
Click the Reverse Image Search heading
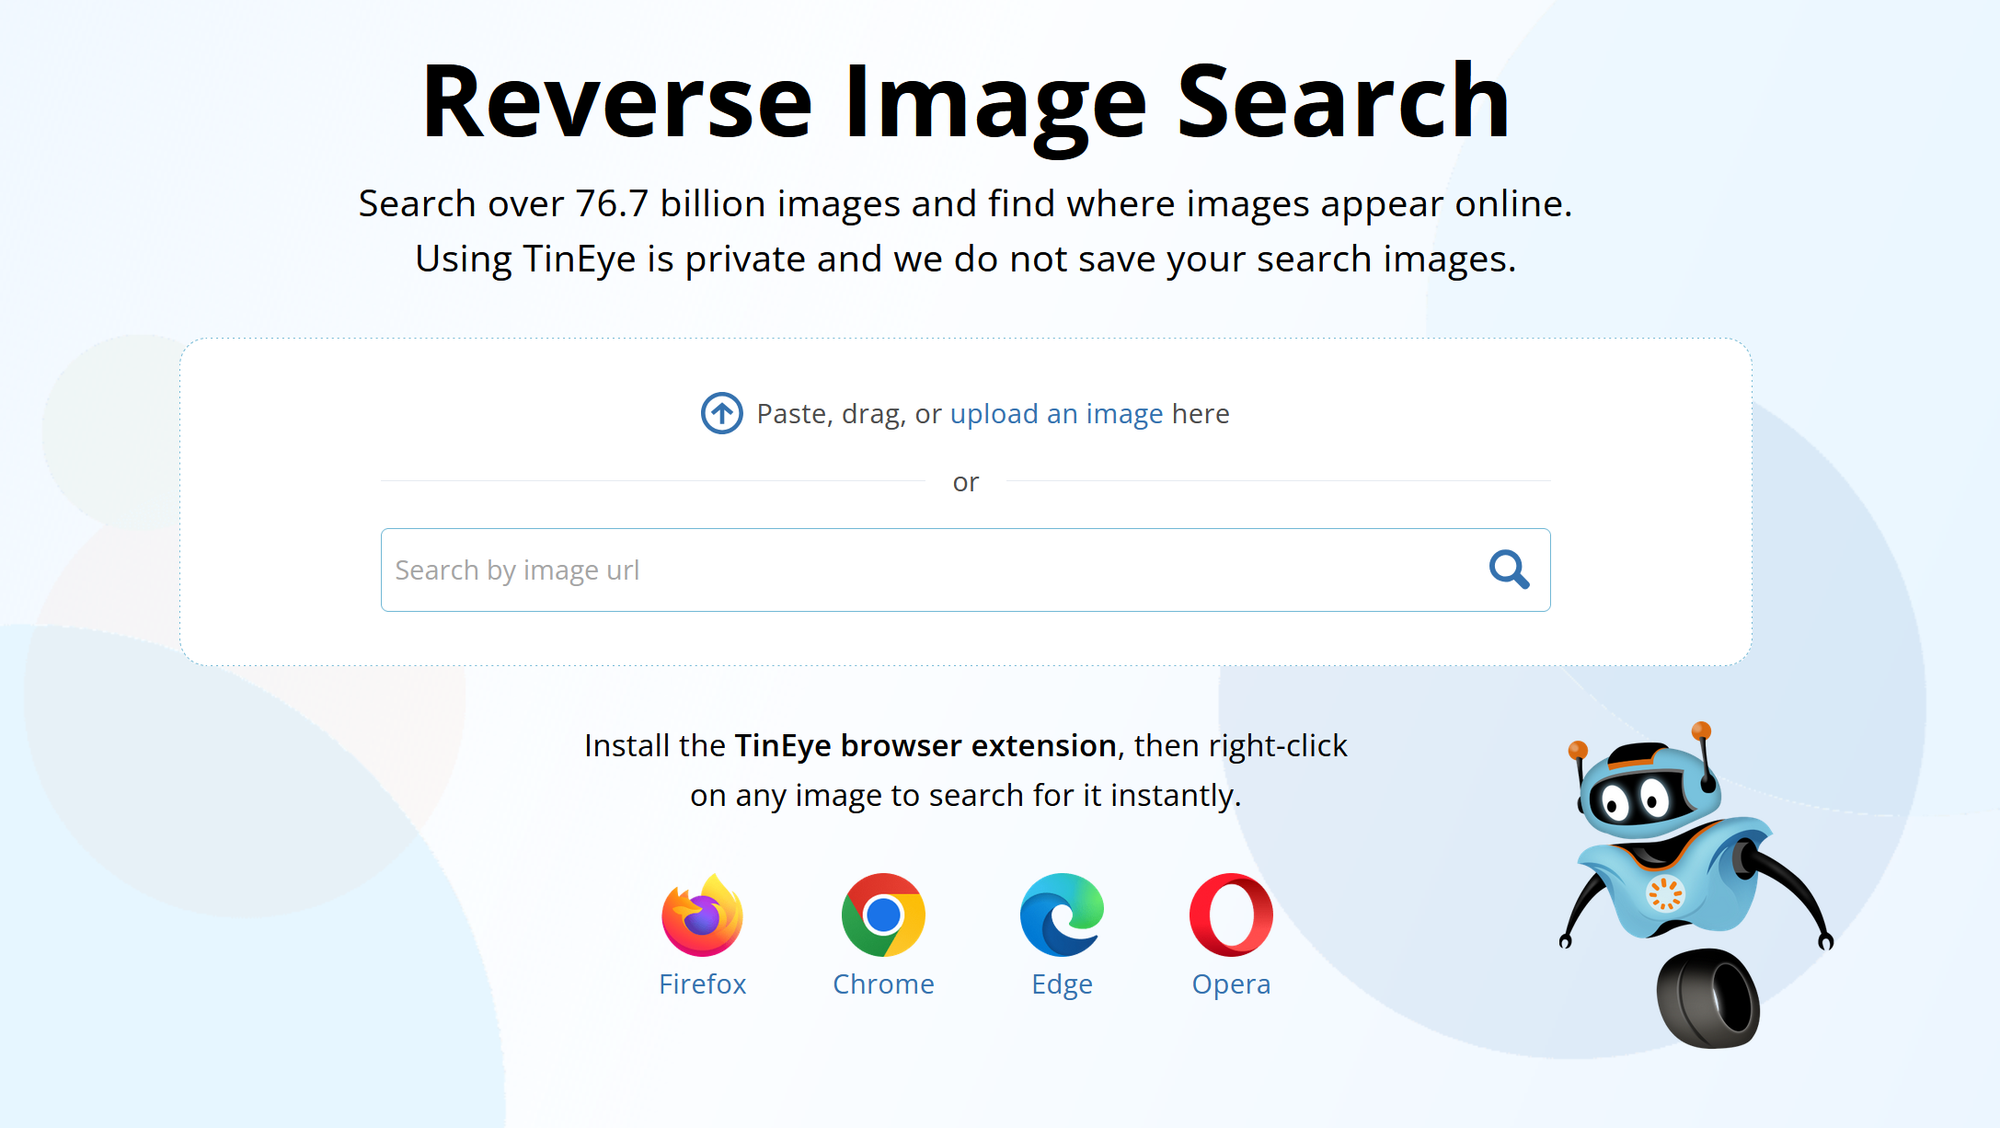(966, 100)
